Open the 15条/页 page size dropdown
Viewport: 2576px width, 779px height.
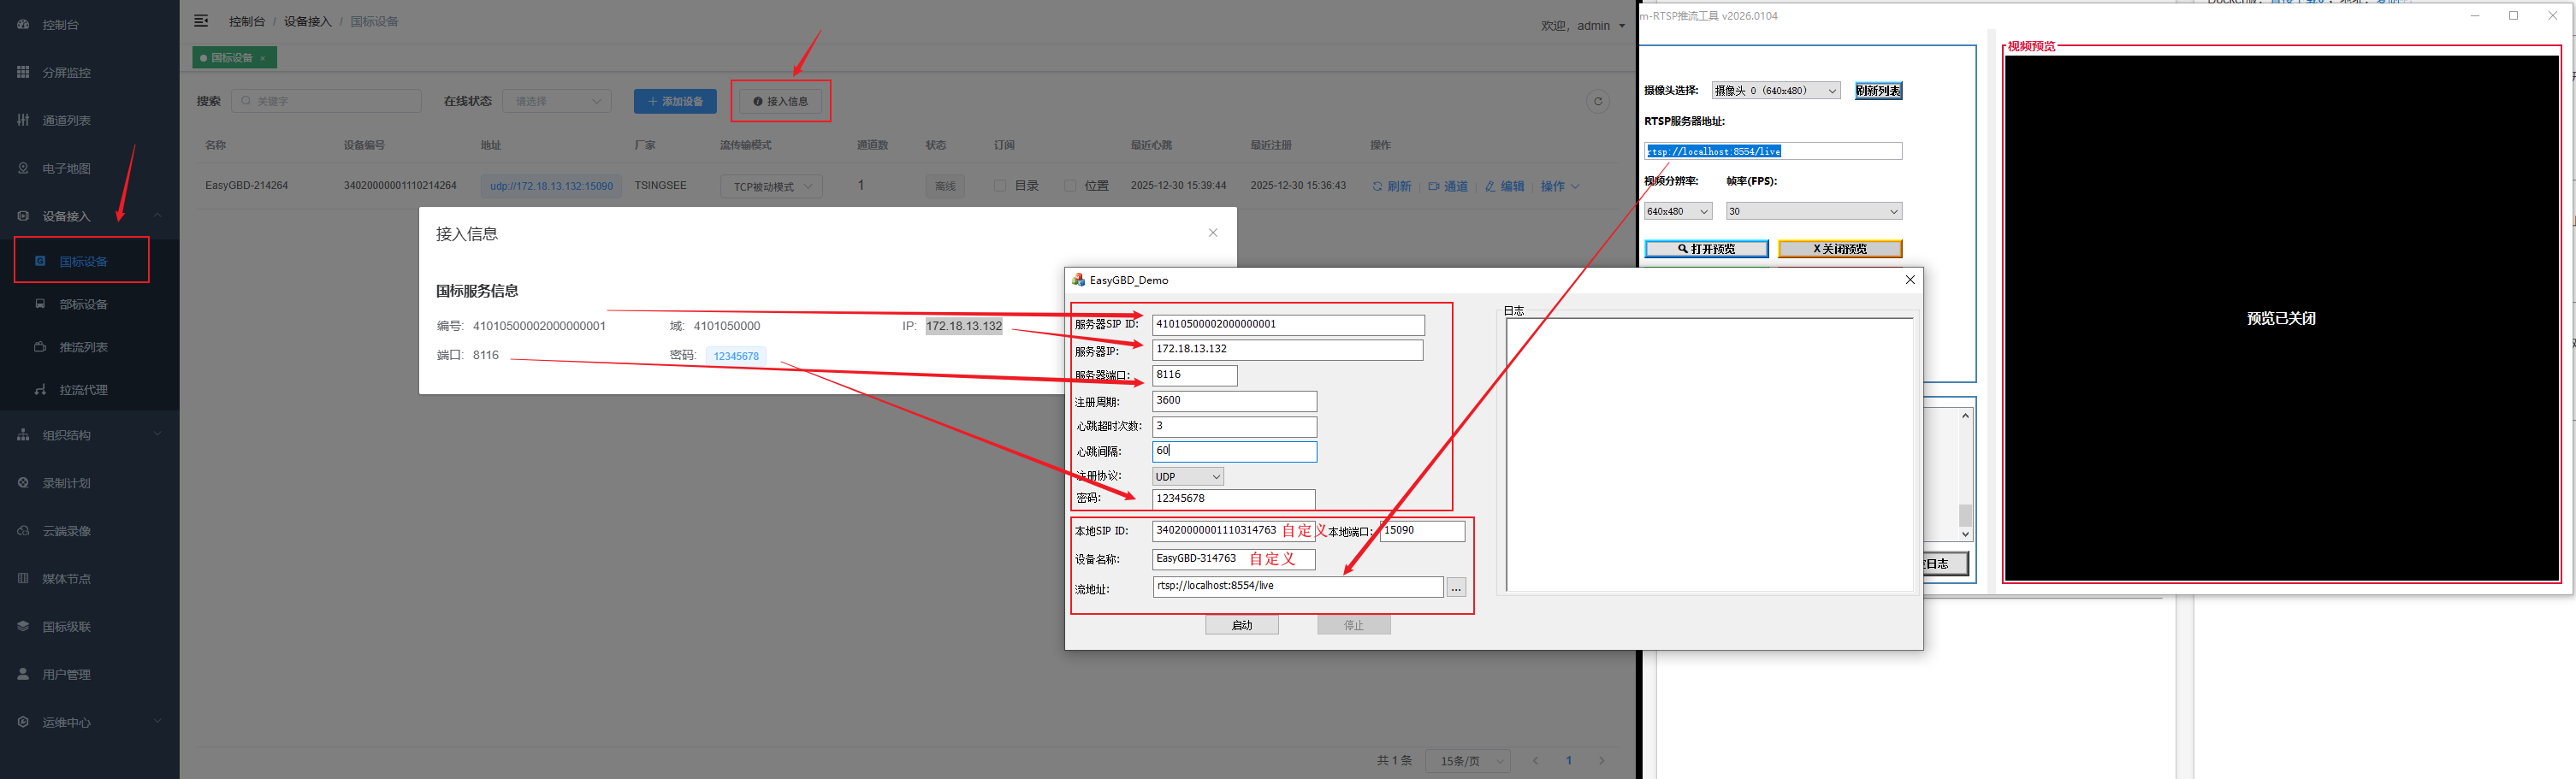pyautogui.click(x=1468, y=761)
